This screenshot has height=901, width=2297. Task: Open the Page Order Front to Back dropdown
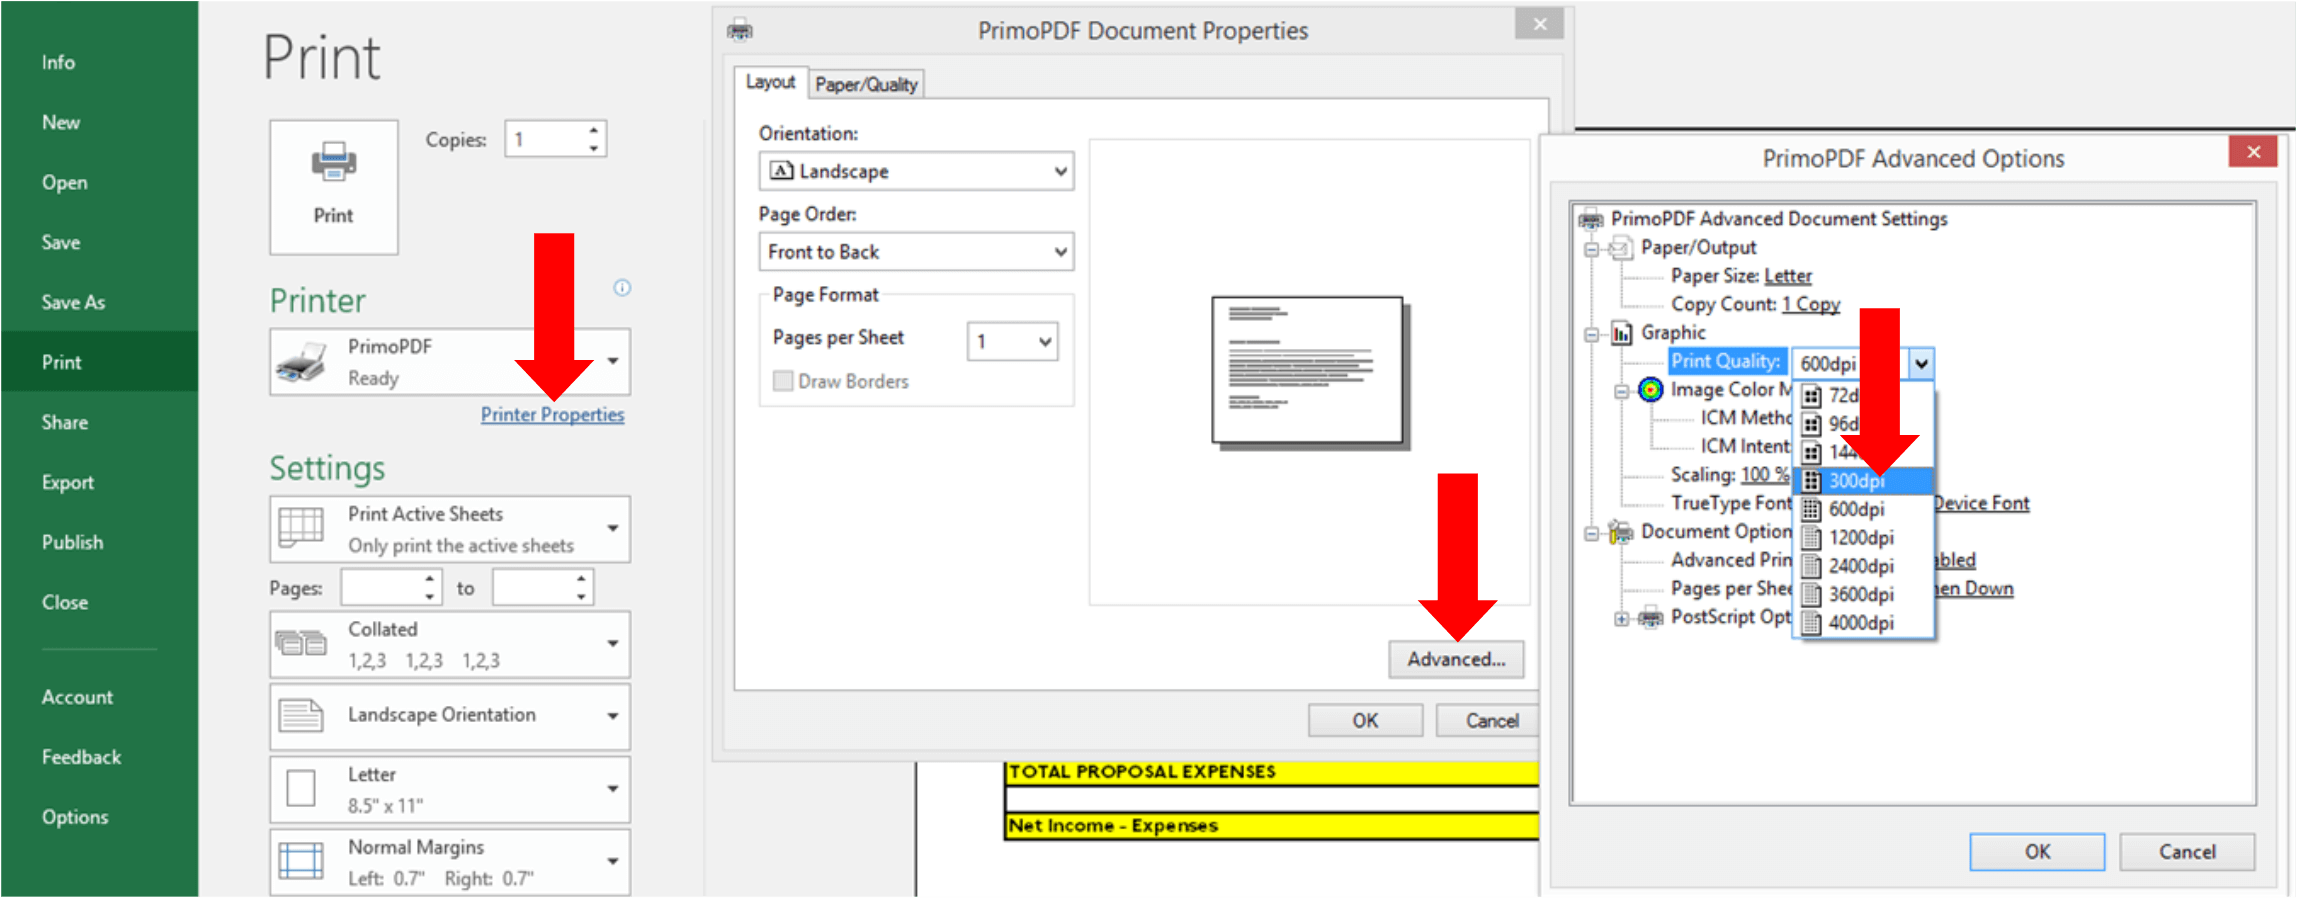pyautogui.click(x=916, y=252)
